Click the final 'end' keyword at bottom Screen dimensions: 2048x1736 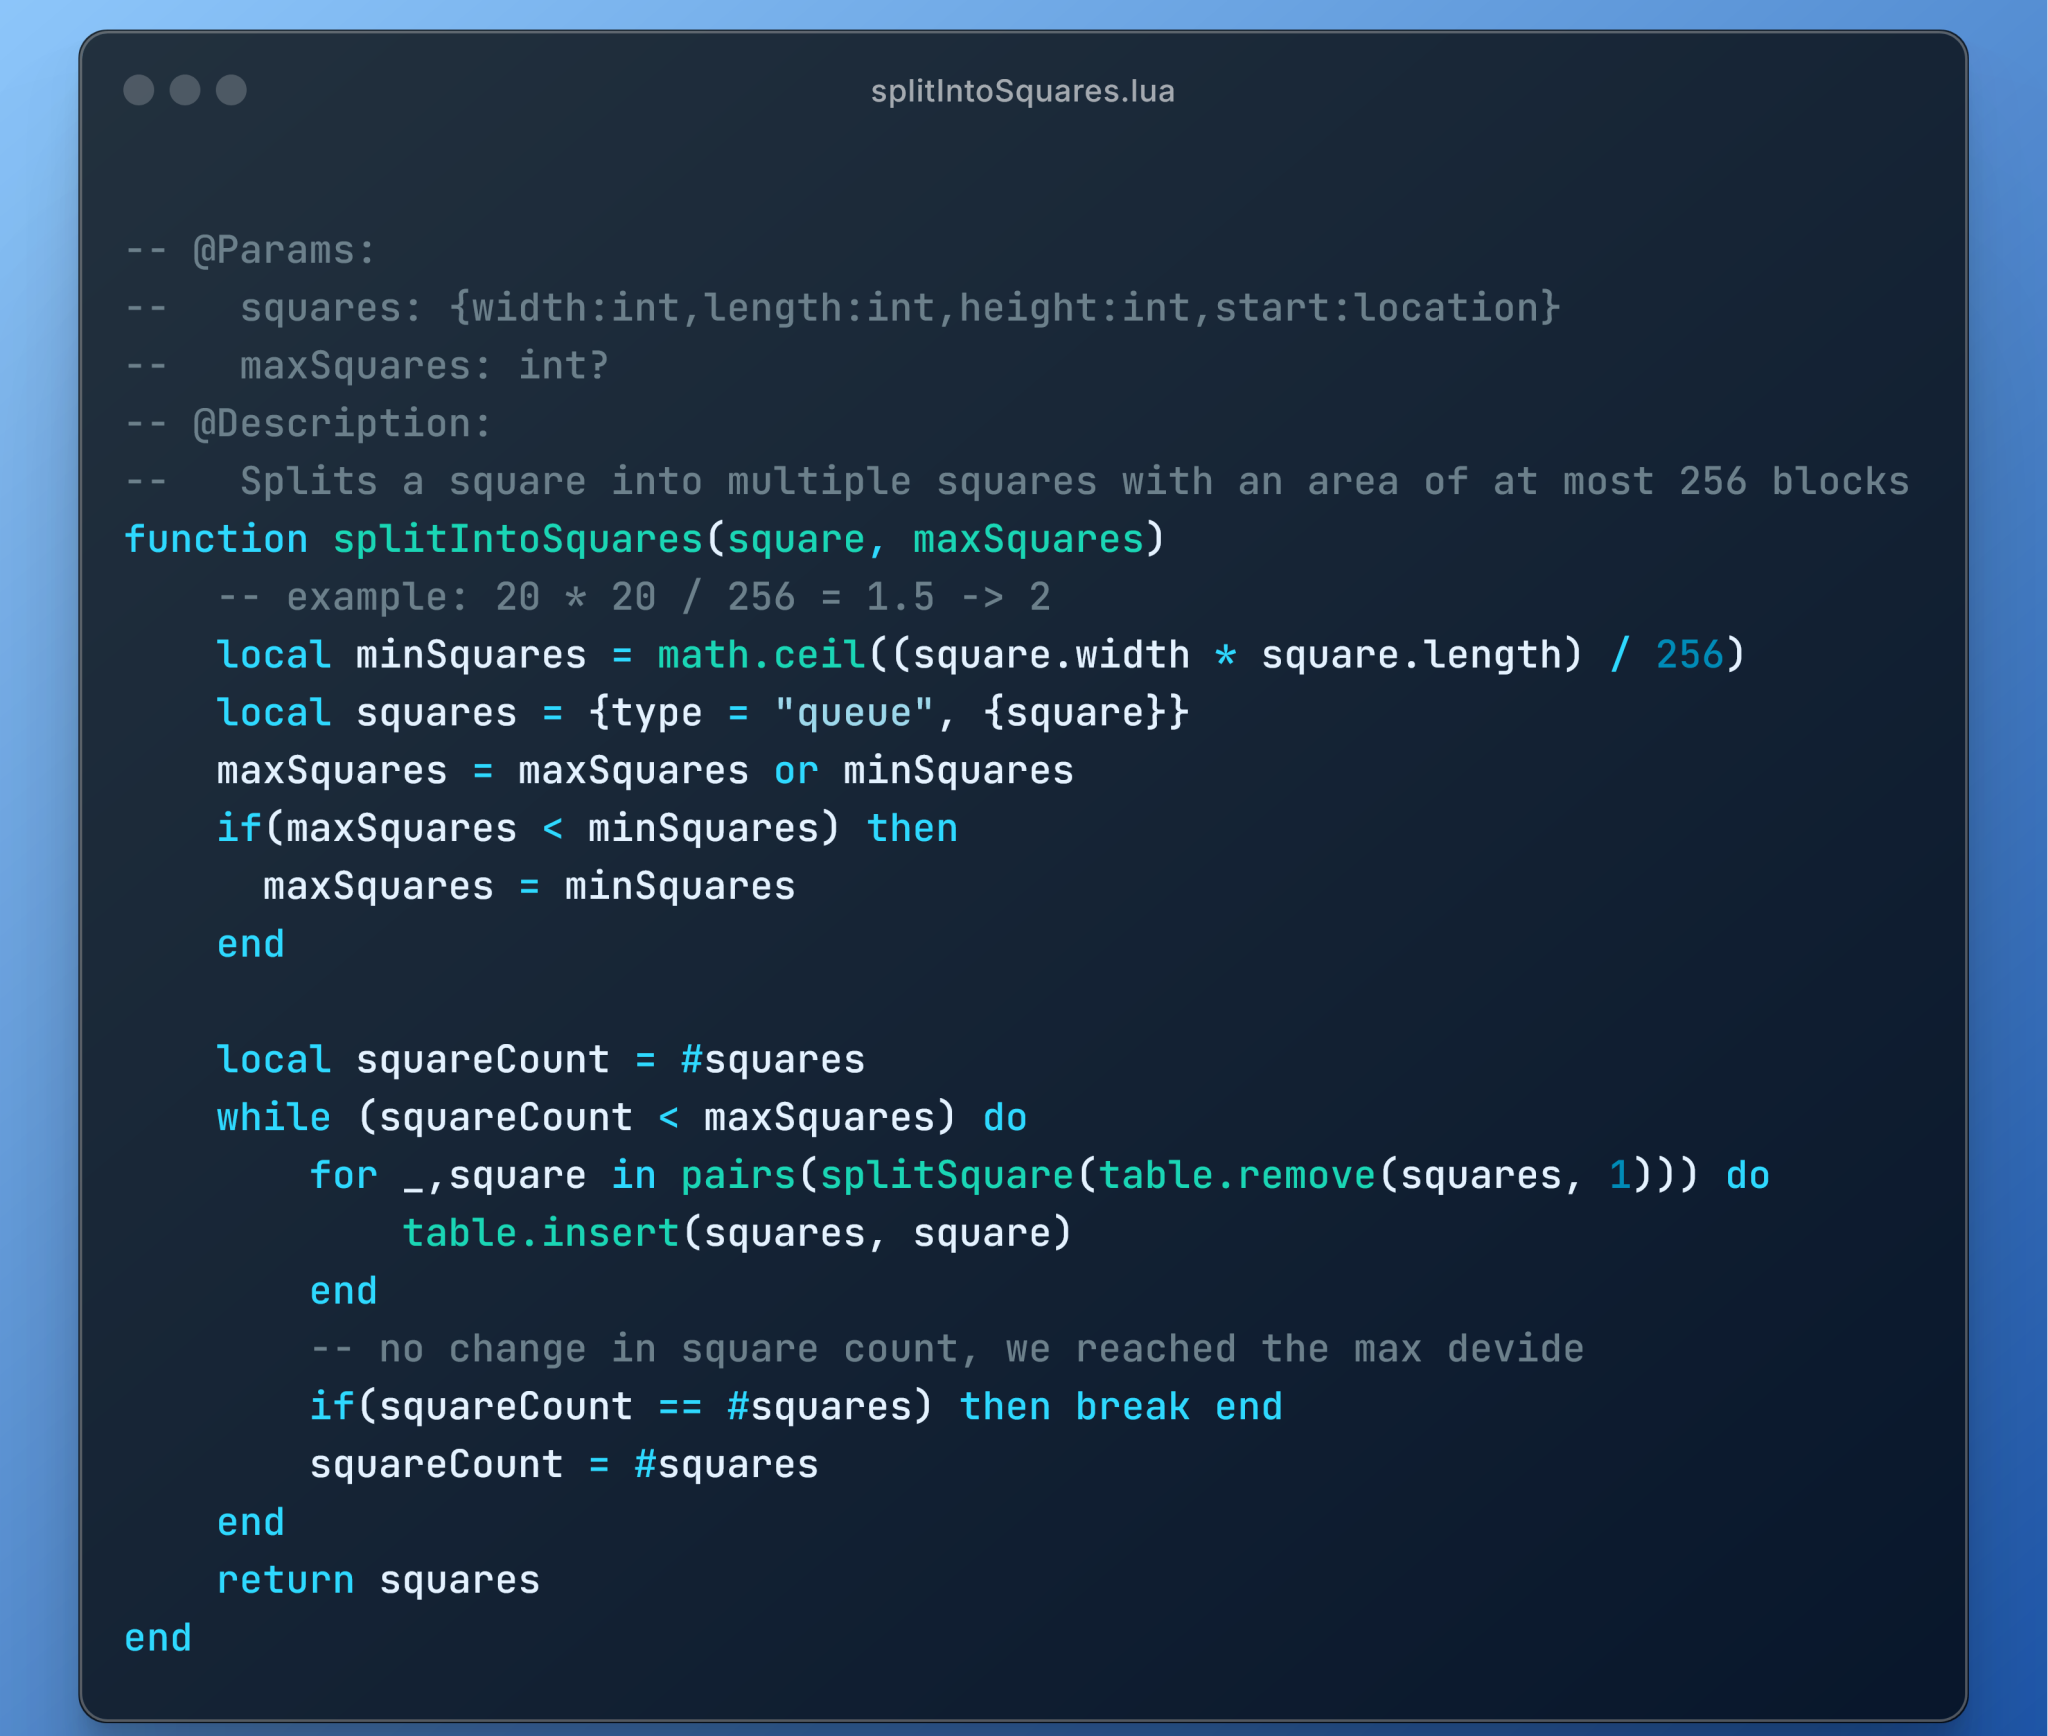158,1638
